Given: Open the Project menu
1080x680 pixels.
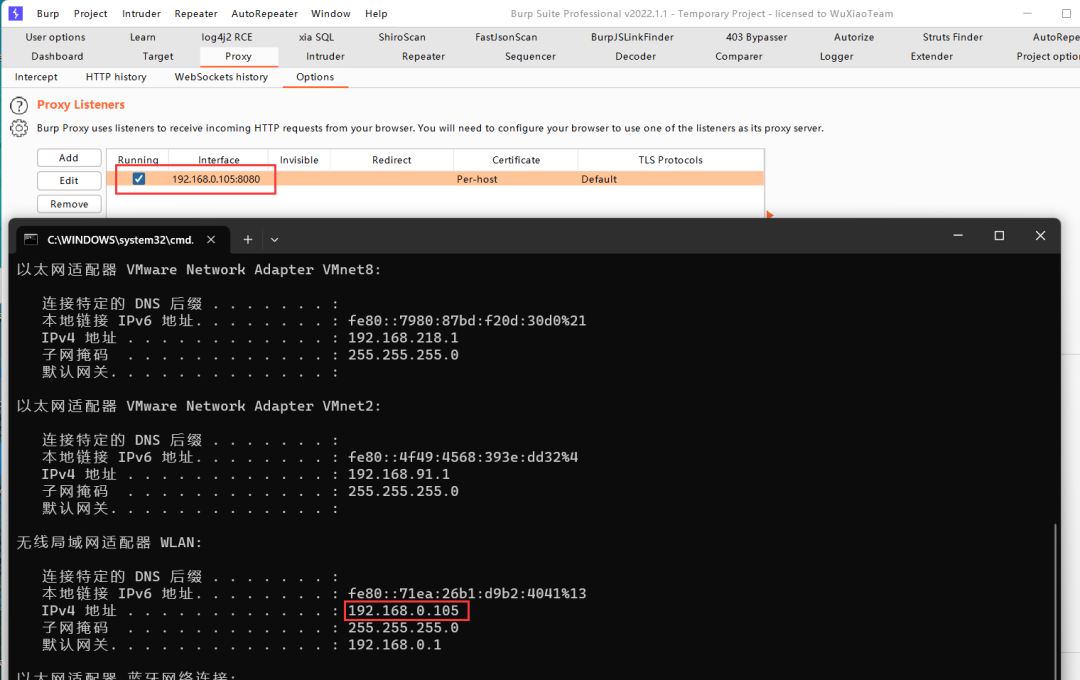Looking at the screenshot, I should [x=90, y=13].
